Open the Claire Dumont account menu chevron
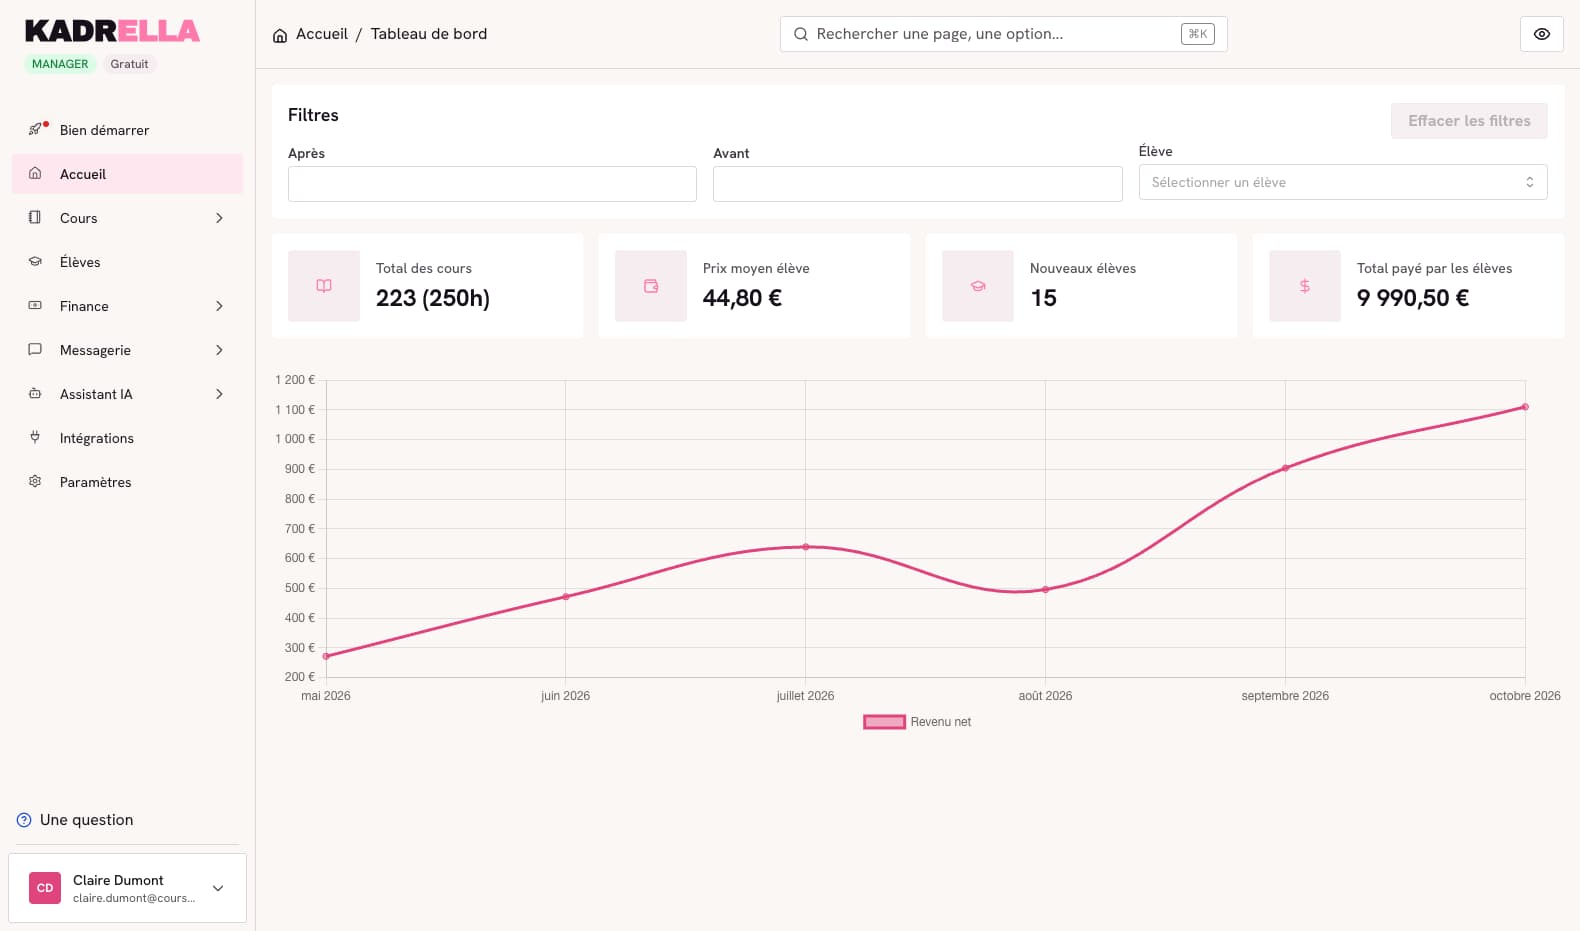The height and width of the screenshot is (931, 1580). (x=218, y=888)
